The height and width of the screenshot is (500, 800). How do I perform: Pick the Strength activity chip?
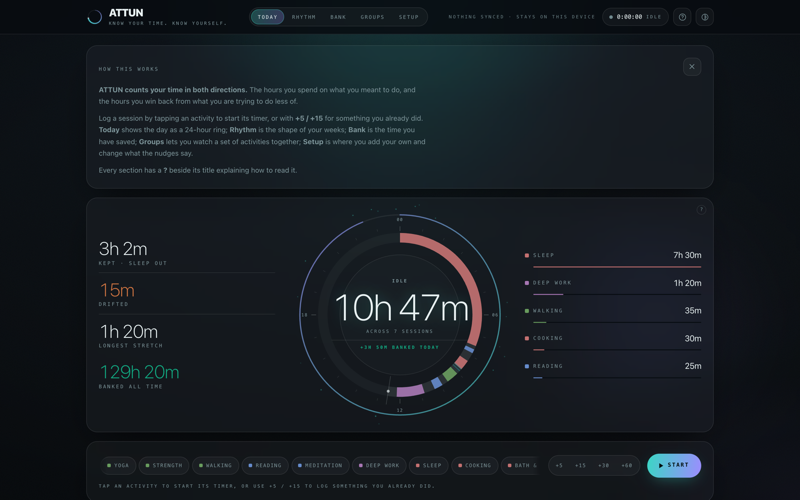(x=164, y=465)
